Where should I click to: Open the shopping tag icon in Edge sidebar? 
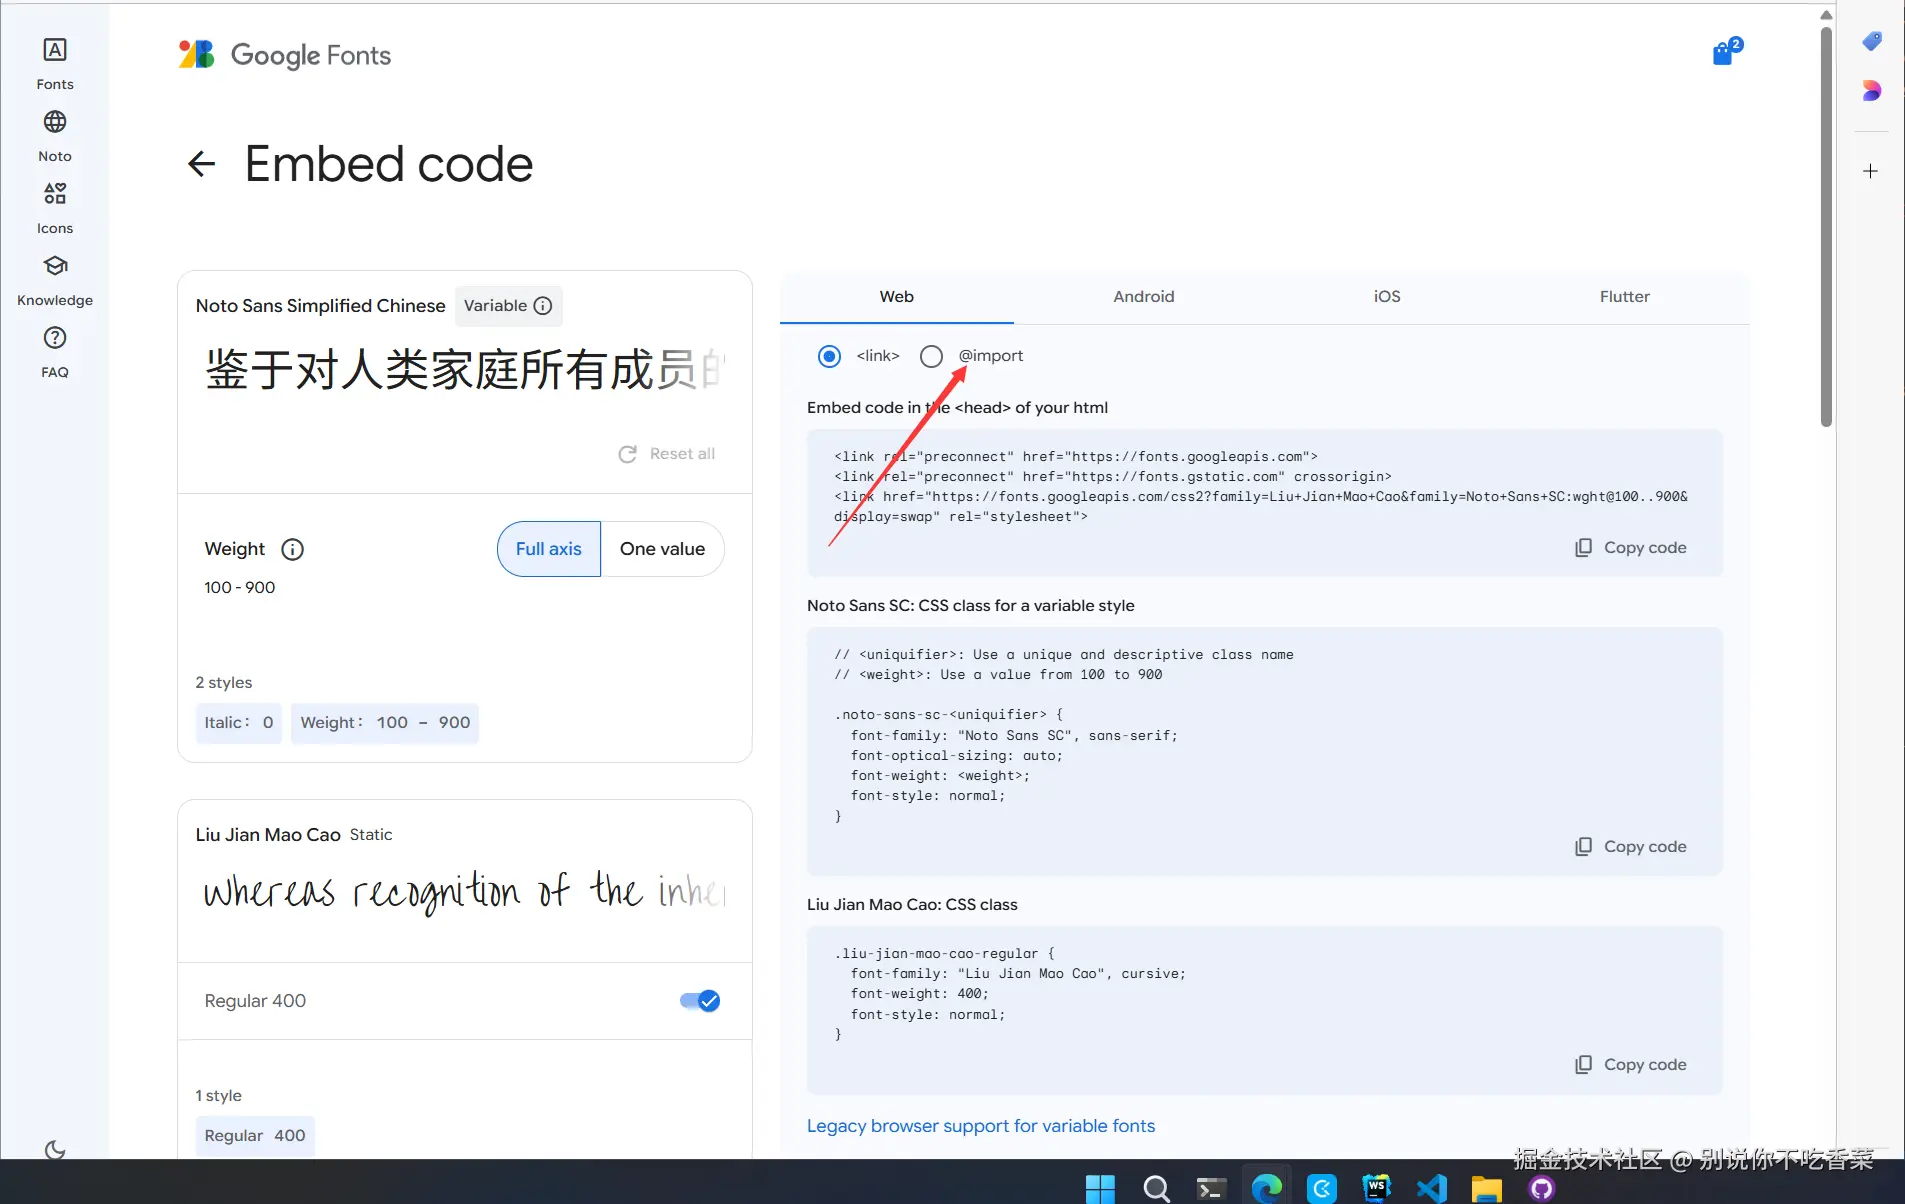tap(1871, 41)
